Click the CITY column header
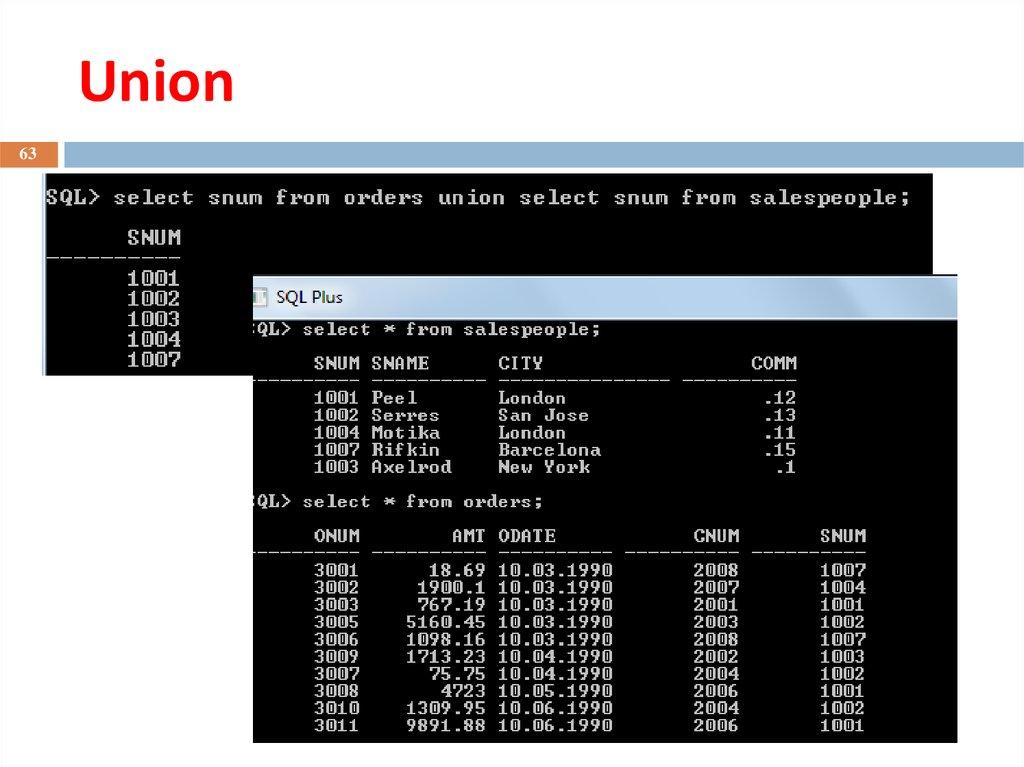 (520, 363)
